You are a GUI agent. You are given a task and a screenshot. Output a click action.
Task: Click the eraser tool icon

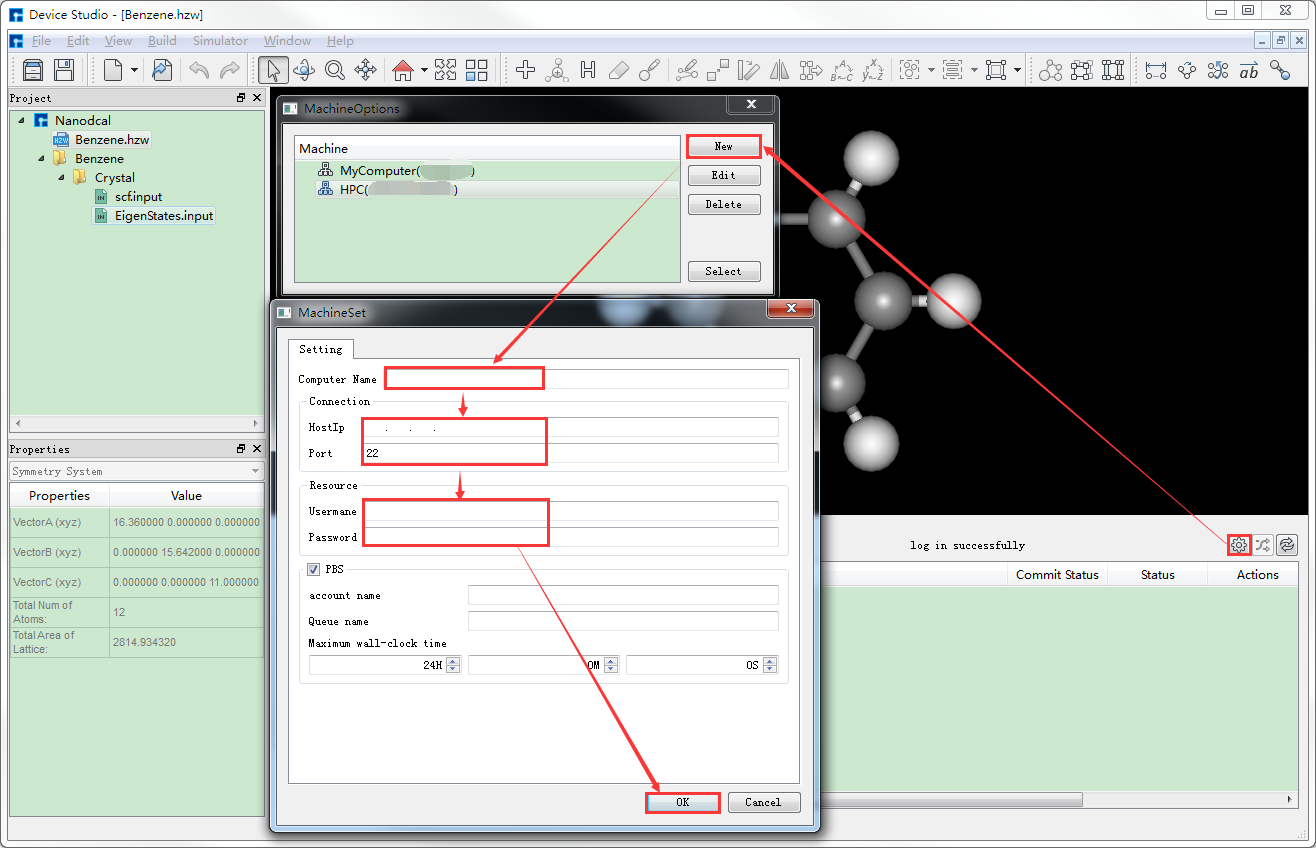[x=618, y=70]
